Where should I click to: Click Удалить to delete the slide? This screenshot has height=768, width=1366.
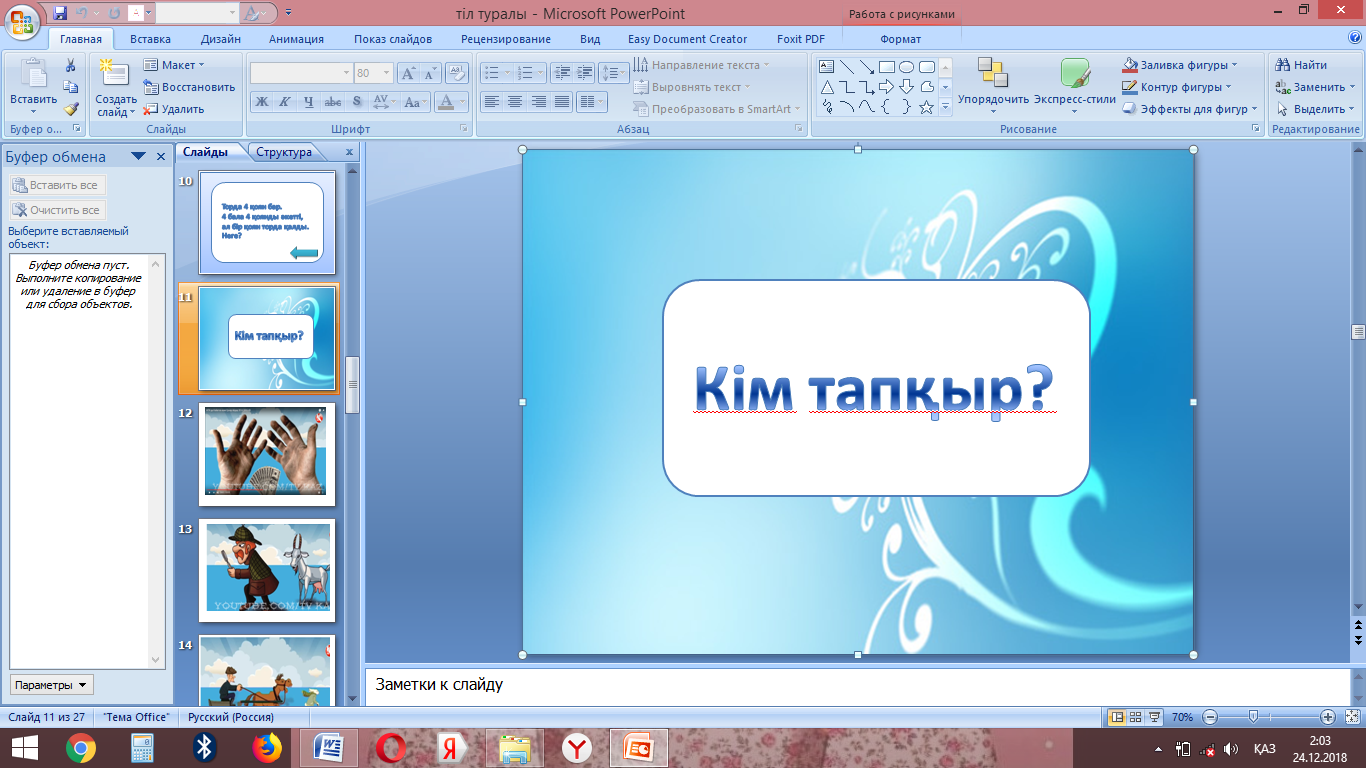(175, 109)
